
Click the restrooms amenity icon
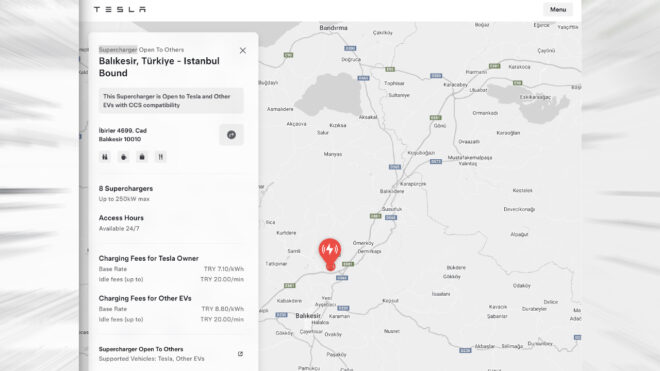coord(105,157)
